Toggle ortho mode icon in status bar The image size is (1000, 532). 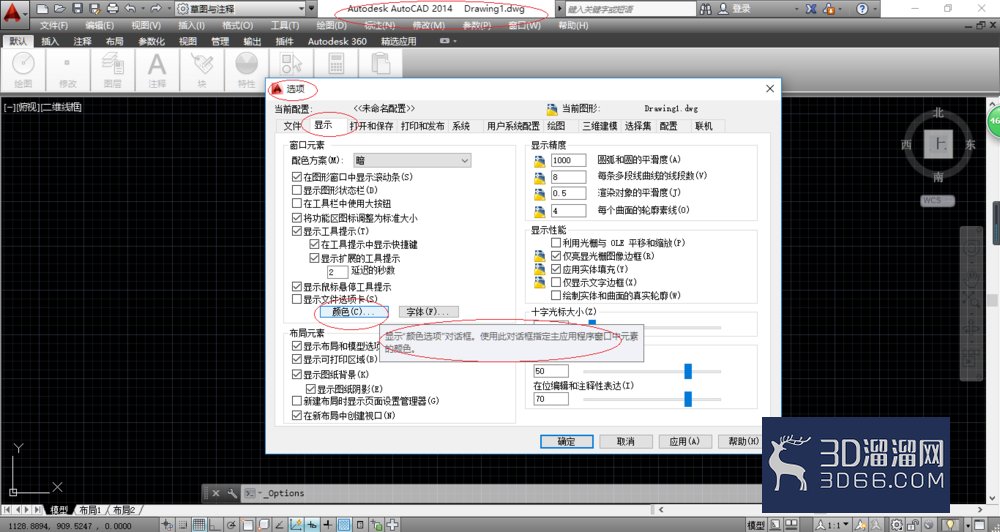(x=215, y=525)
